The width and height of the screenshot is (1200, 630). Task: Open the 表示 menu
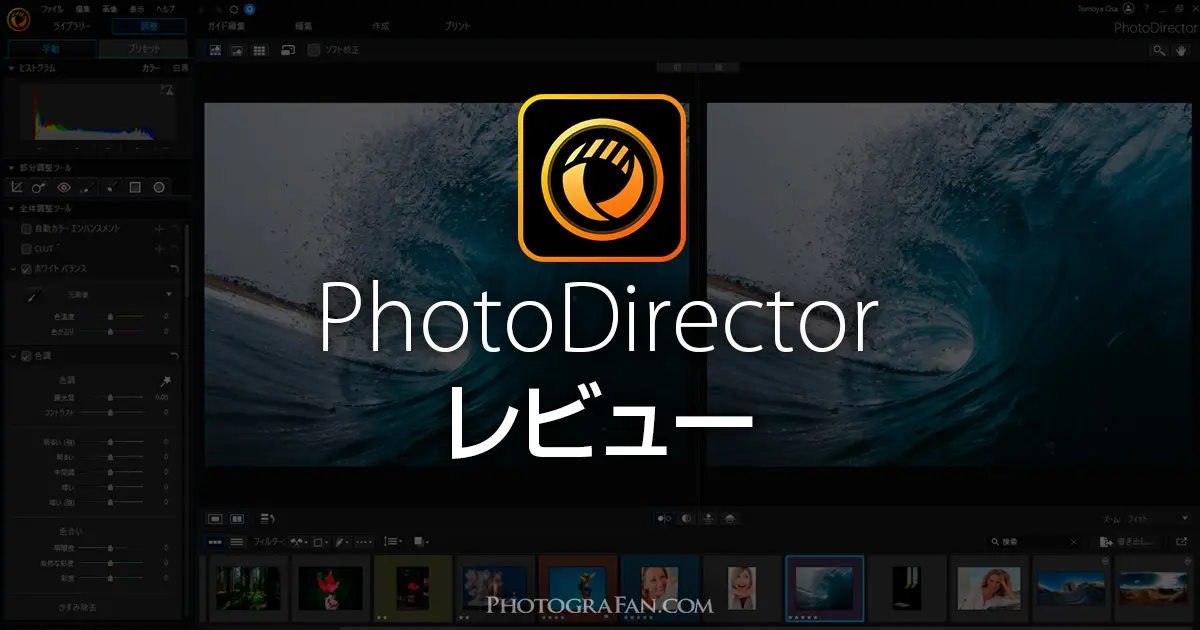click(137, 8)
